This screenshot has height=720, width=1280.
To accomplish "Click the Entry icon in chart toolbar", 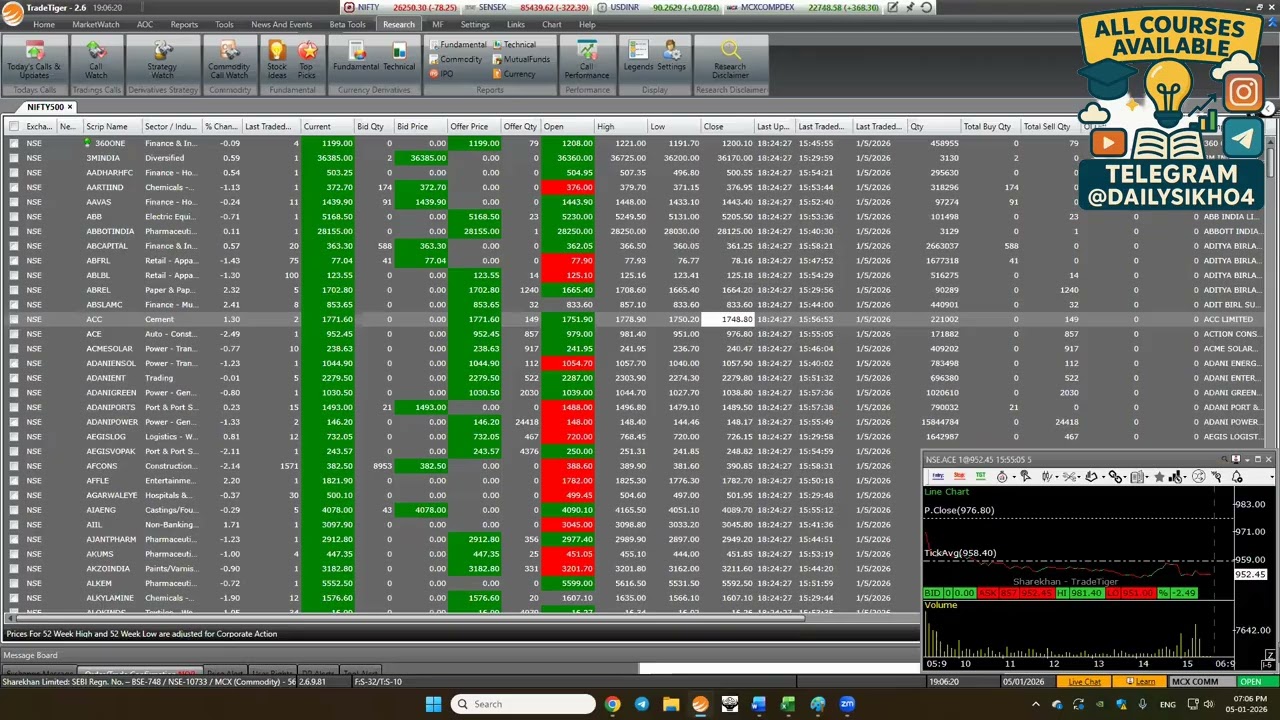I will (x=938, y=477).
